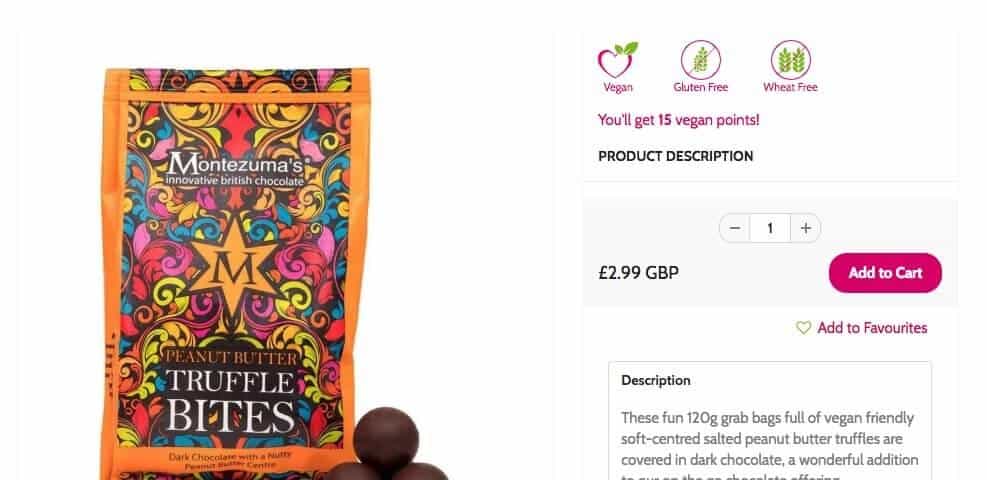Click the Gluten Free badge icon

tap(701, 60)
